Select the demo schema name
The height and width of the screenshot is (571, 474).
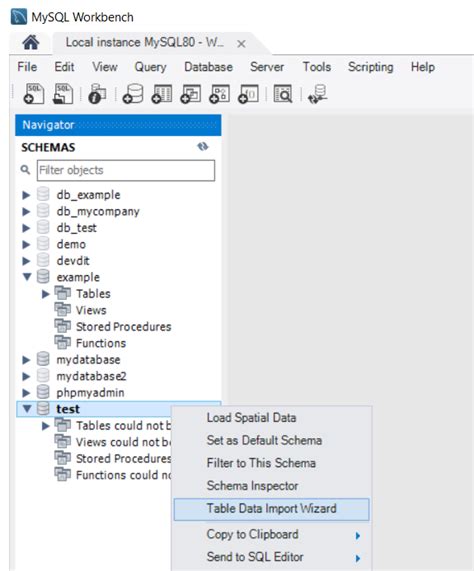click(x=71, y=244)
